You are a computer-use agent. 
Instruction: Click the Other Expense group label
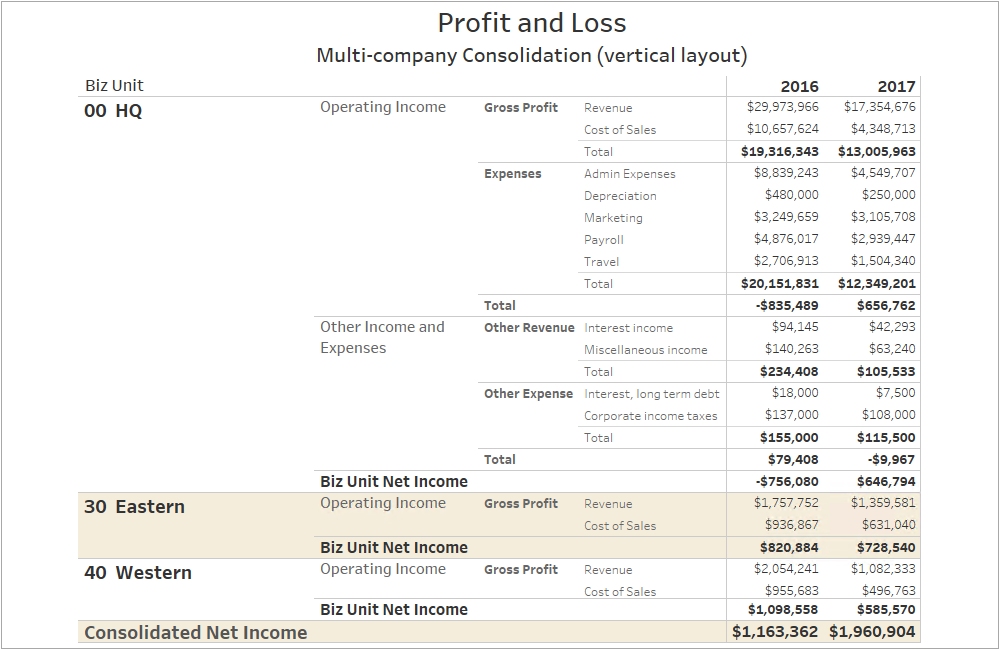[528, 394]
